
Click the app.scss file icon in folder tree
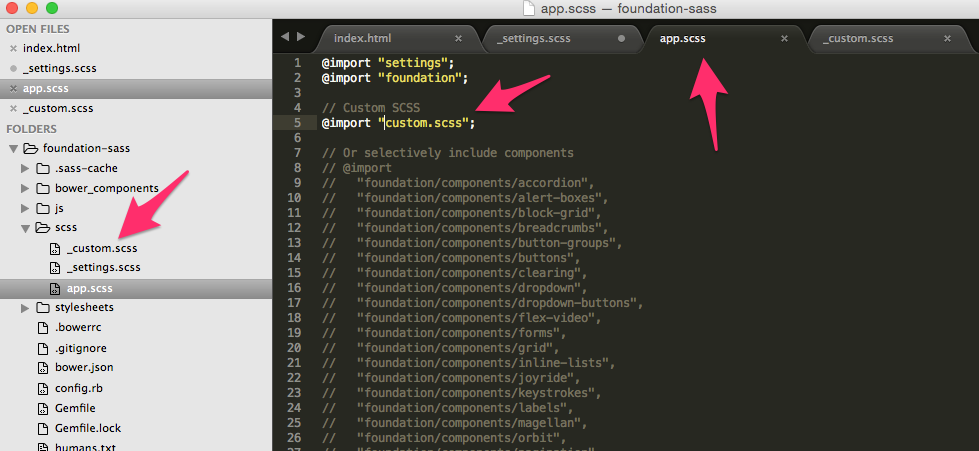[55, 289]
